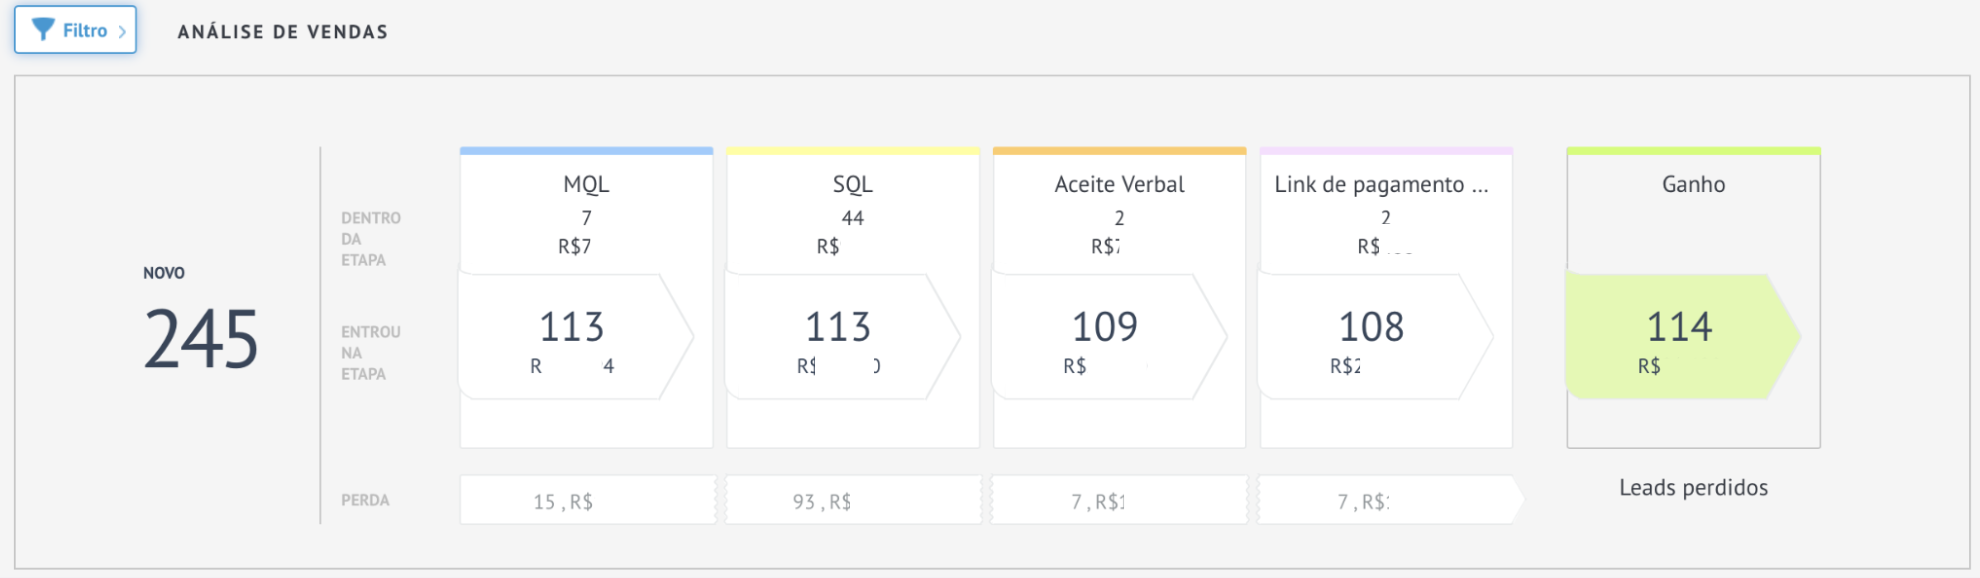
Task: Toggle the Leads perdidos view
Action: [x=1693, y=487]
